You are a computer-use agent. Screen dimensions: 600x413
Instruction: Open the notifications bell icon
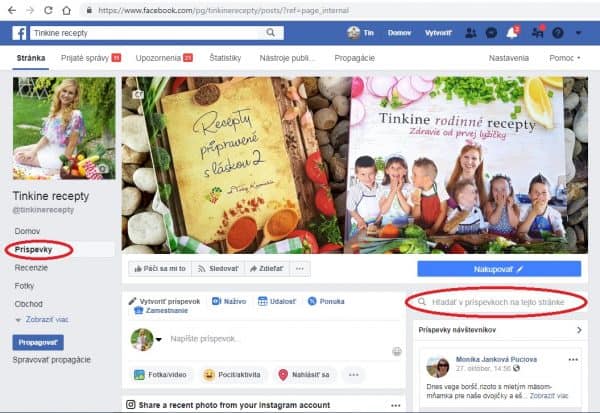pos(512,33)
